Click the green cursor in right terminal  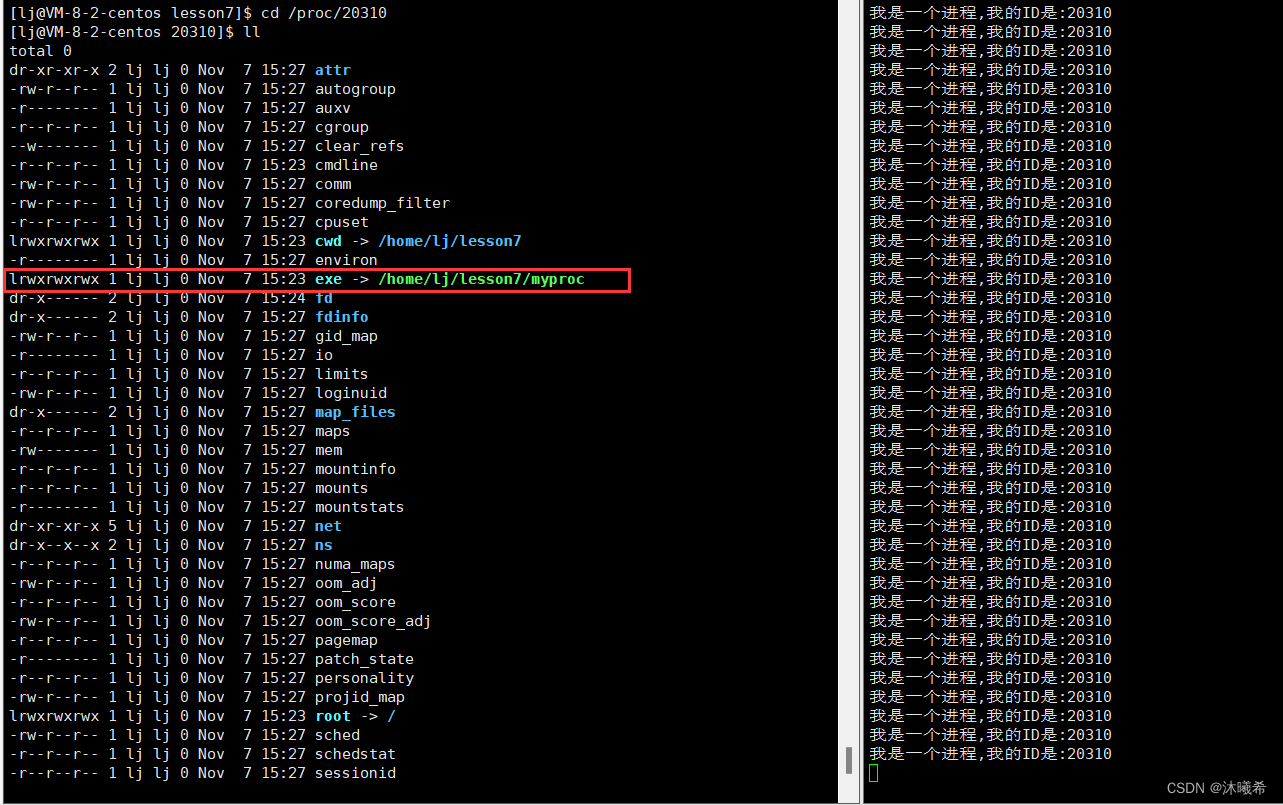point(873,773)
